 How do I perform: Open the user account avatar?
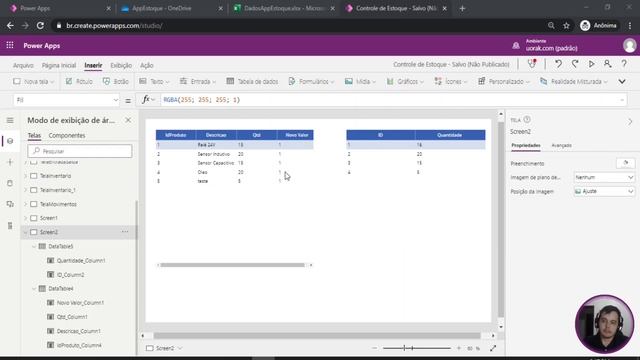coord(630,45)
